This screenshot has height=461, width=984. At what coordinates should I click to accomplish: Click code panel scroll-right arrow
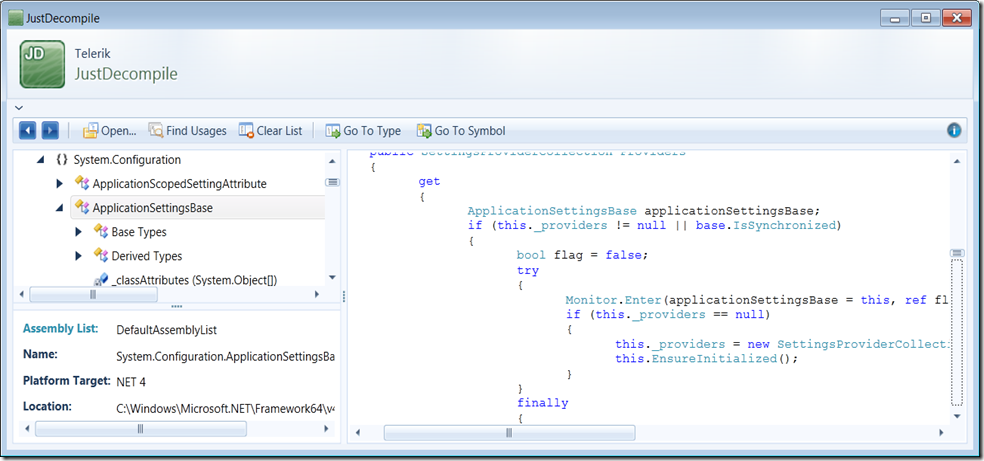coord(941,433)
